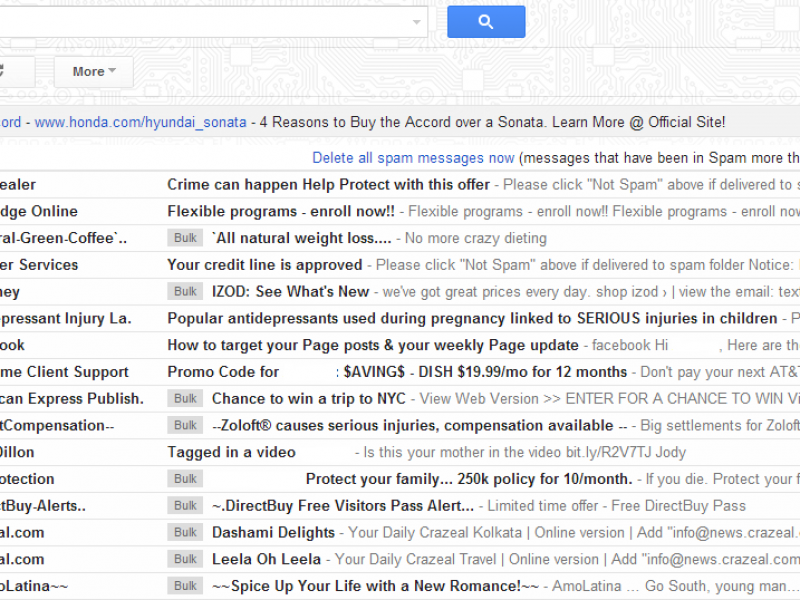Viewport: 800px width, 600px height.
Task: Click Delete all spam messages now
Action: pos(413,158)
